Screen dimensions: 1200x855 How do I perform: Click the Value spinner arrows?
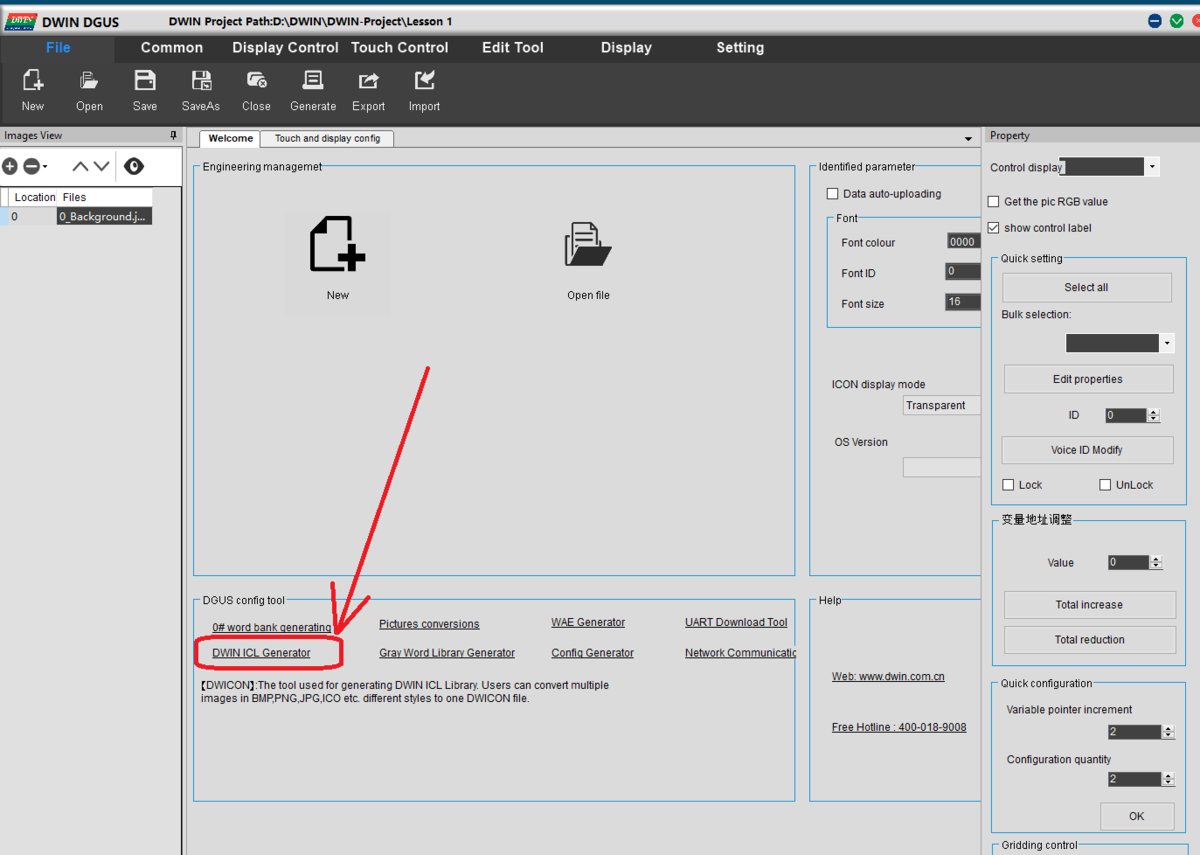pos(1156,562)
